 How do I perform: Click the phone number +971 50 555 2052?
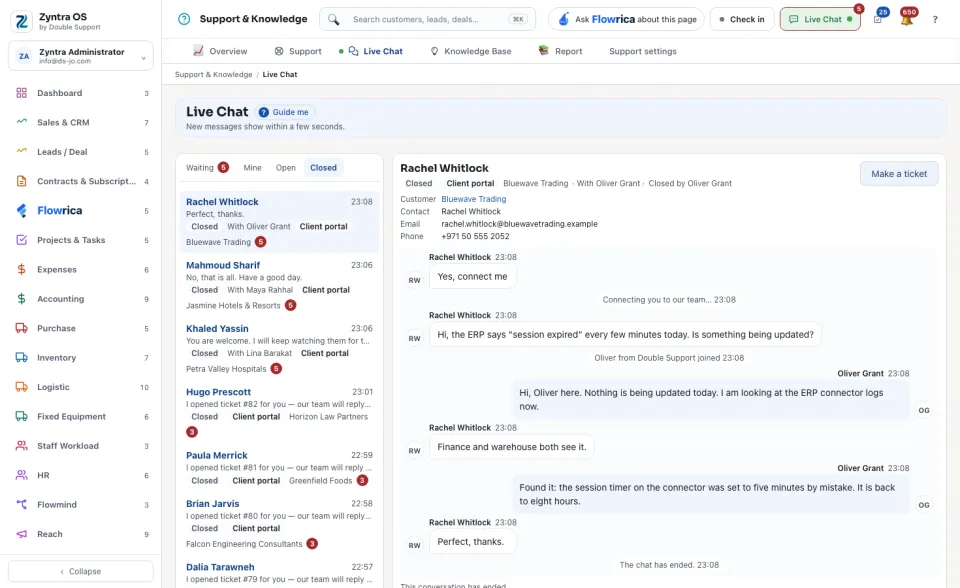(475, 236)
